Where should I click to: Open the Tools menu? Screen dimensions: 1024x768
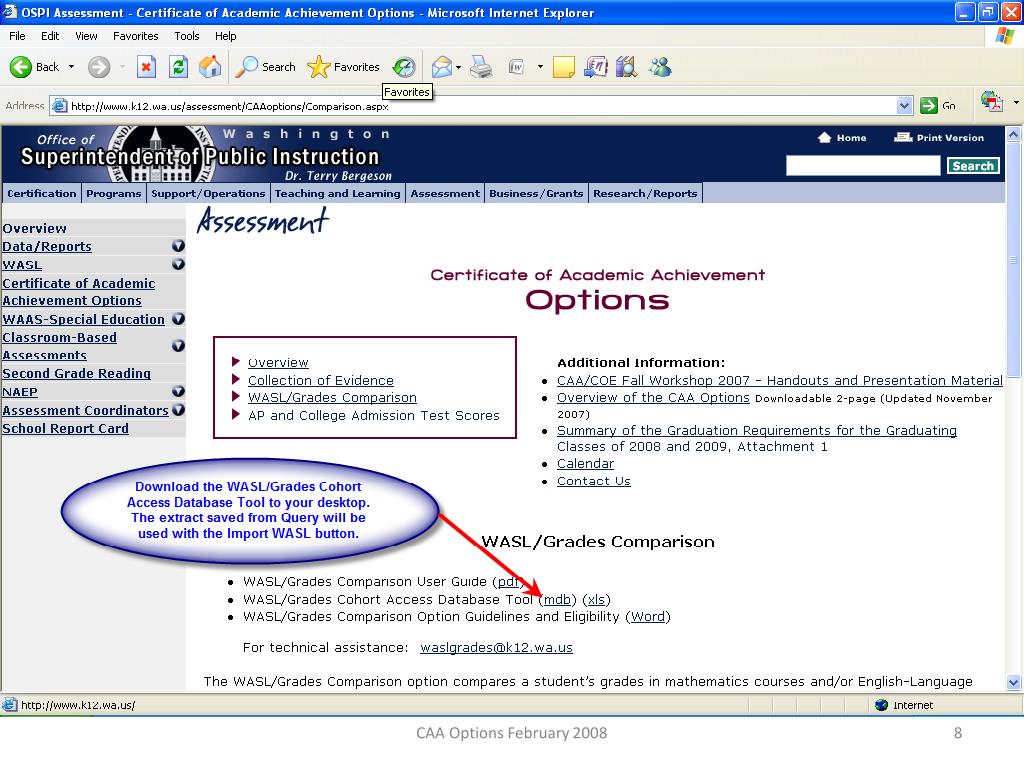coord(187,36)
